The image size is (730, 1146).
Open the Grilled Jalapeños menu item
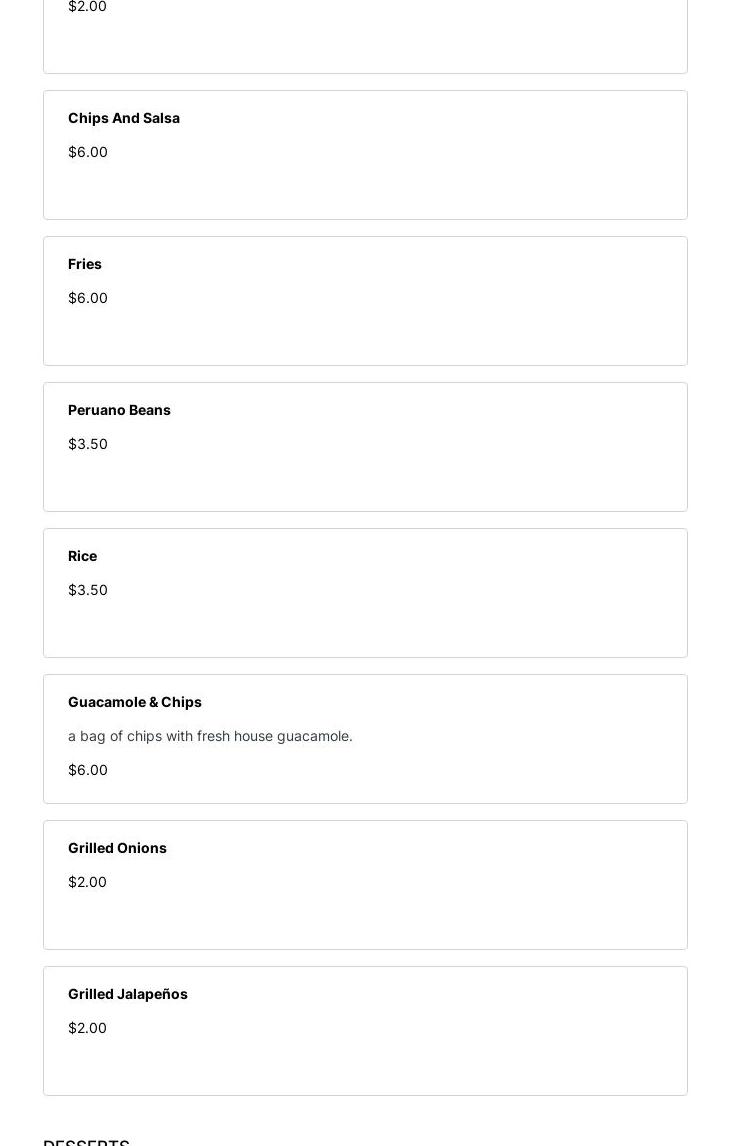128,994
